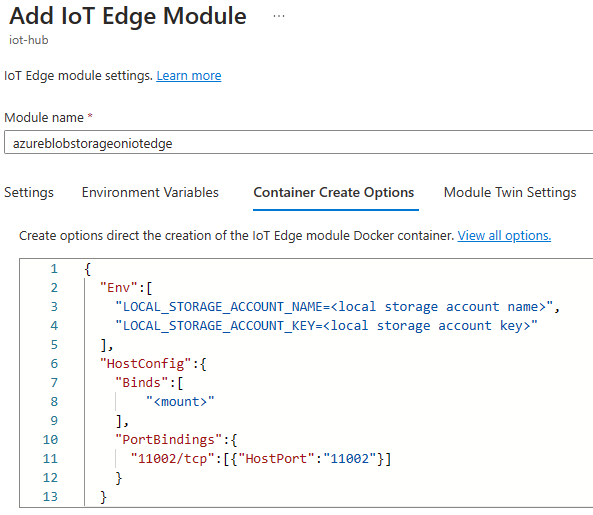Click the LOCAL_STORAGE_ACCOUNT_NAME line in editor

(x=337, y=307)
